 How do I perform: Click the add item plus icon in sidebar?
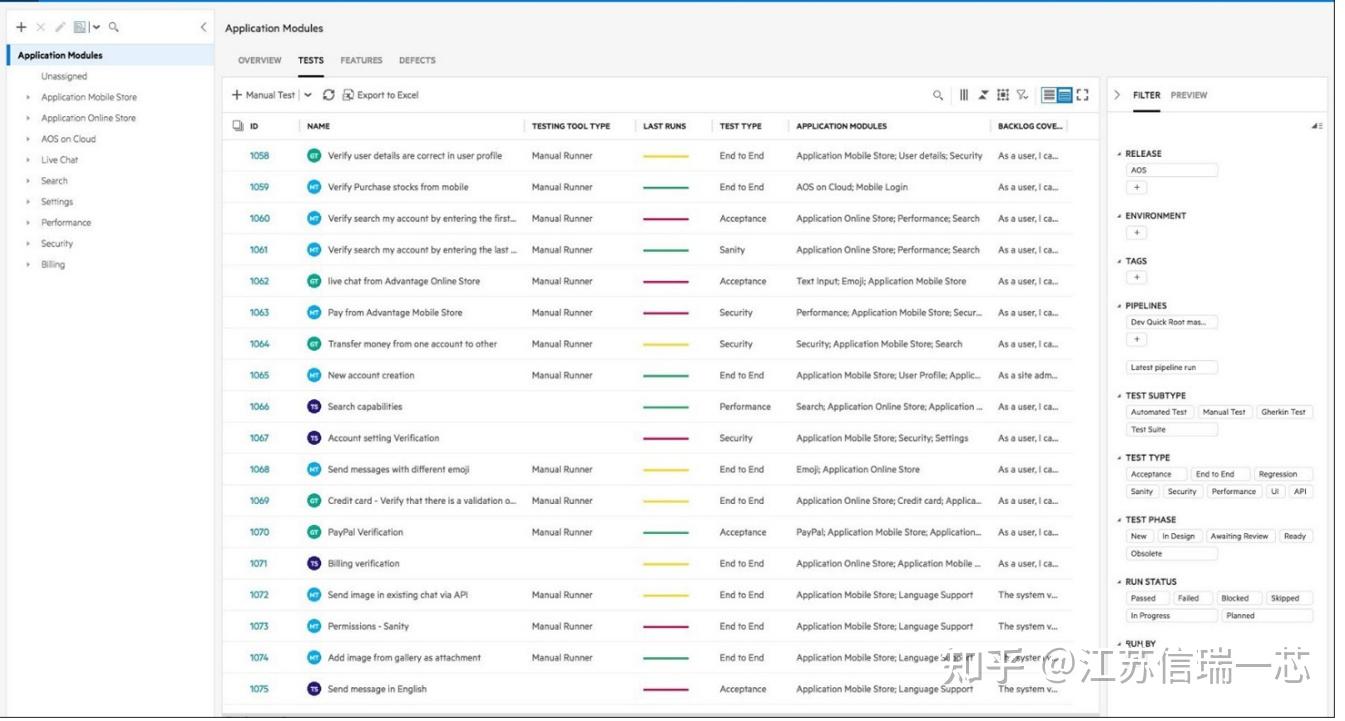[20, 27]
